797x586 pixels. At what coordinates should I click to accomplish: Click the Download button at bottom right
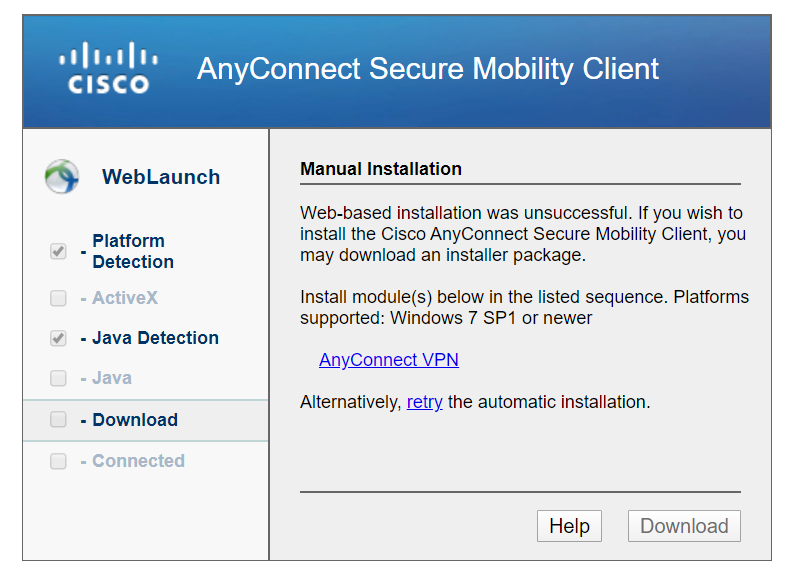[x=684, y=526]
